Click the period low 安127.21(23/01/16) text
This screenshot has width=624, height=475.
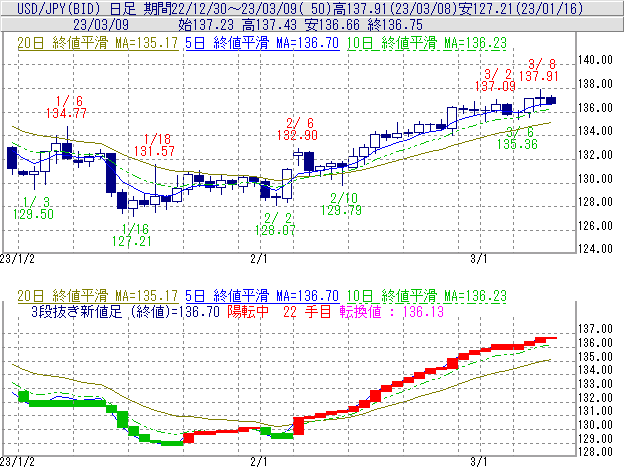[521, 8]
